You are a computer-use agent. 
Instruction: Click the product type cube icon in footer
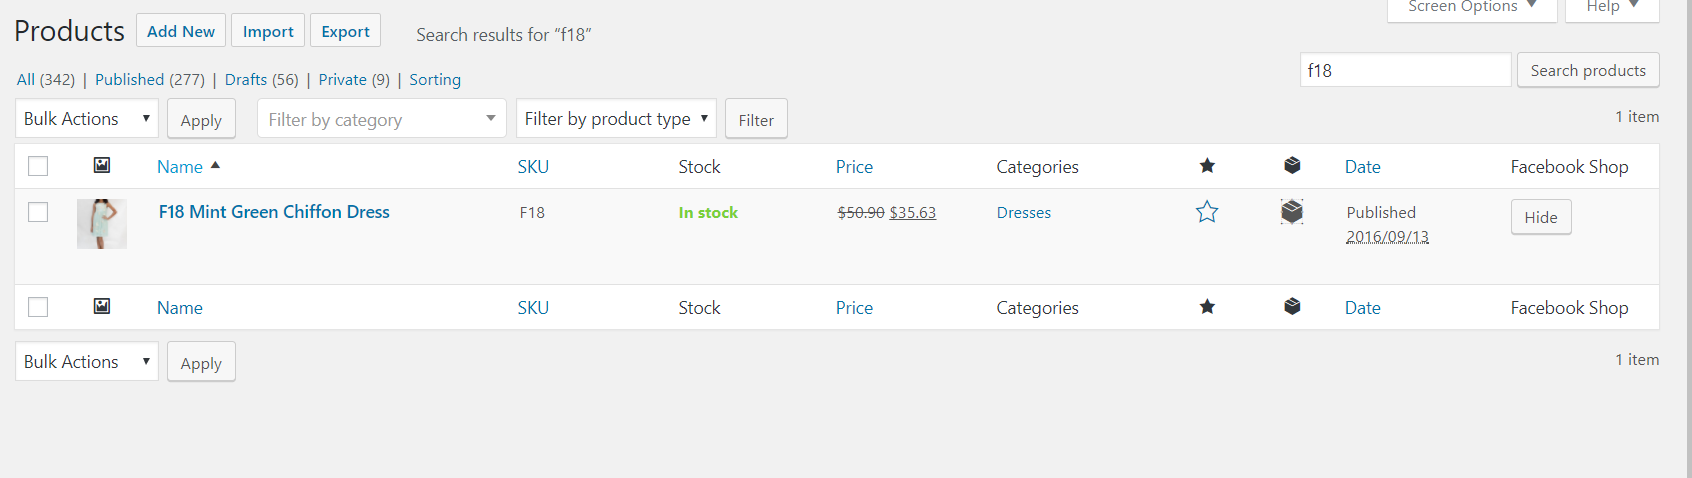point(1292,306)
